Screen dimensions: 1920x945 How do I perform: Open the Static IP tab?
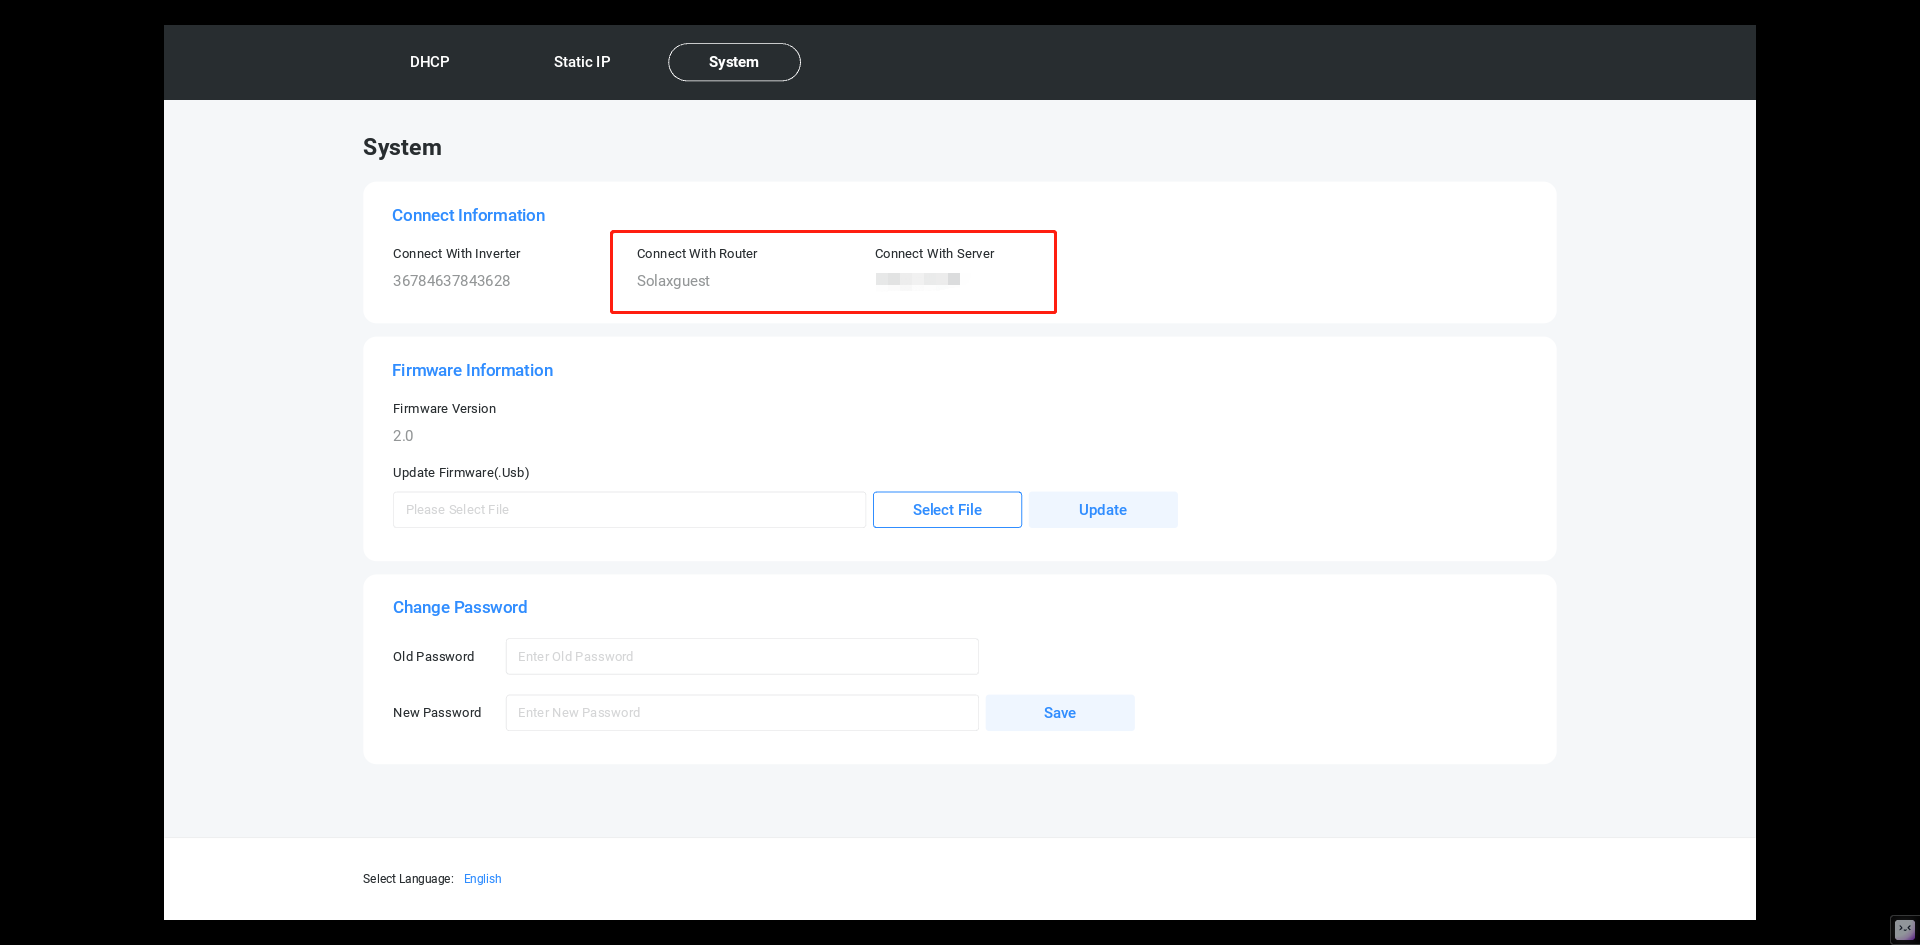[x=581, y=62]
